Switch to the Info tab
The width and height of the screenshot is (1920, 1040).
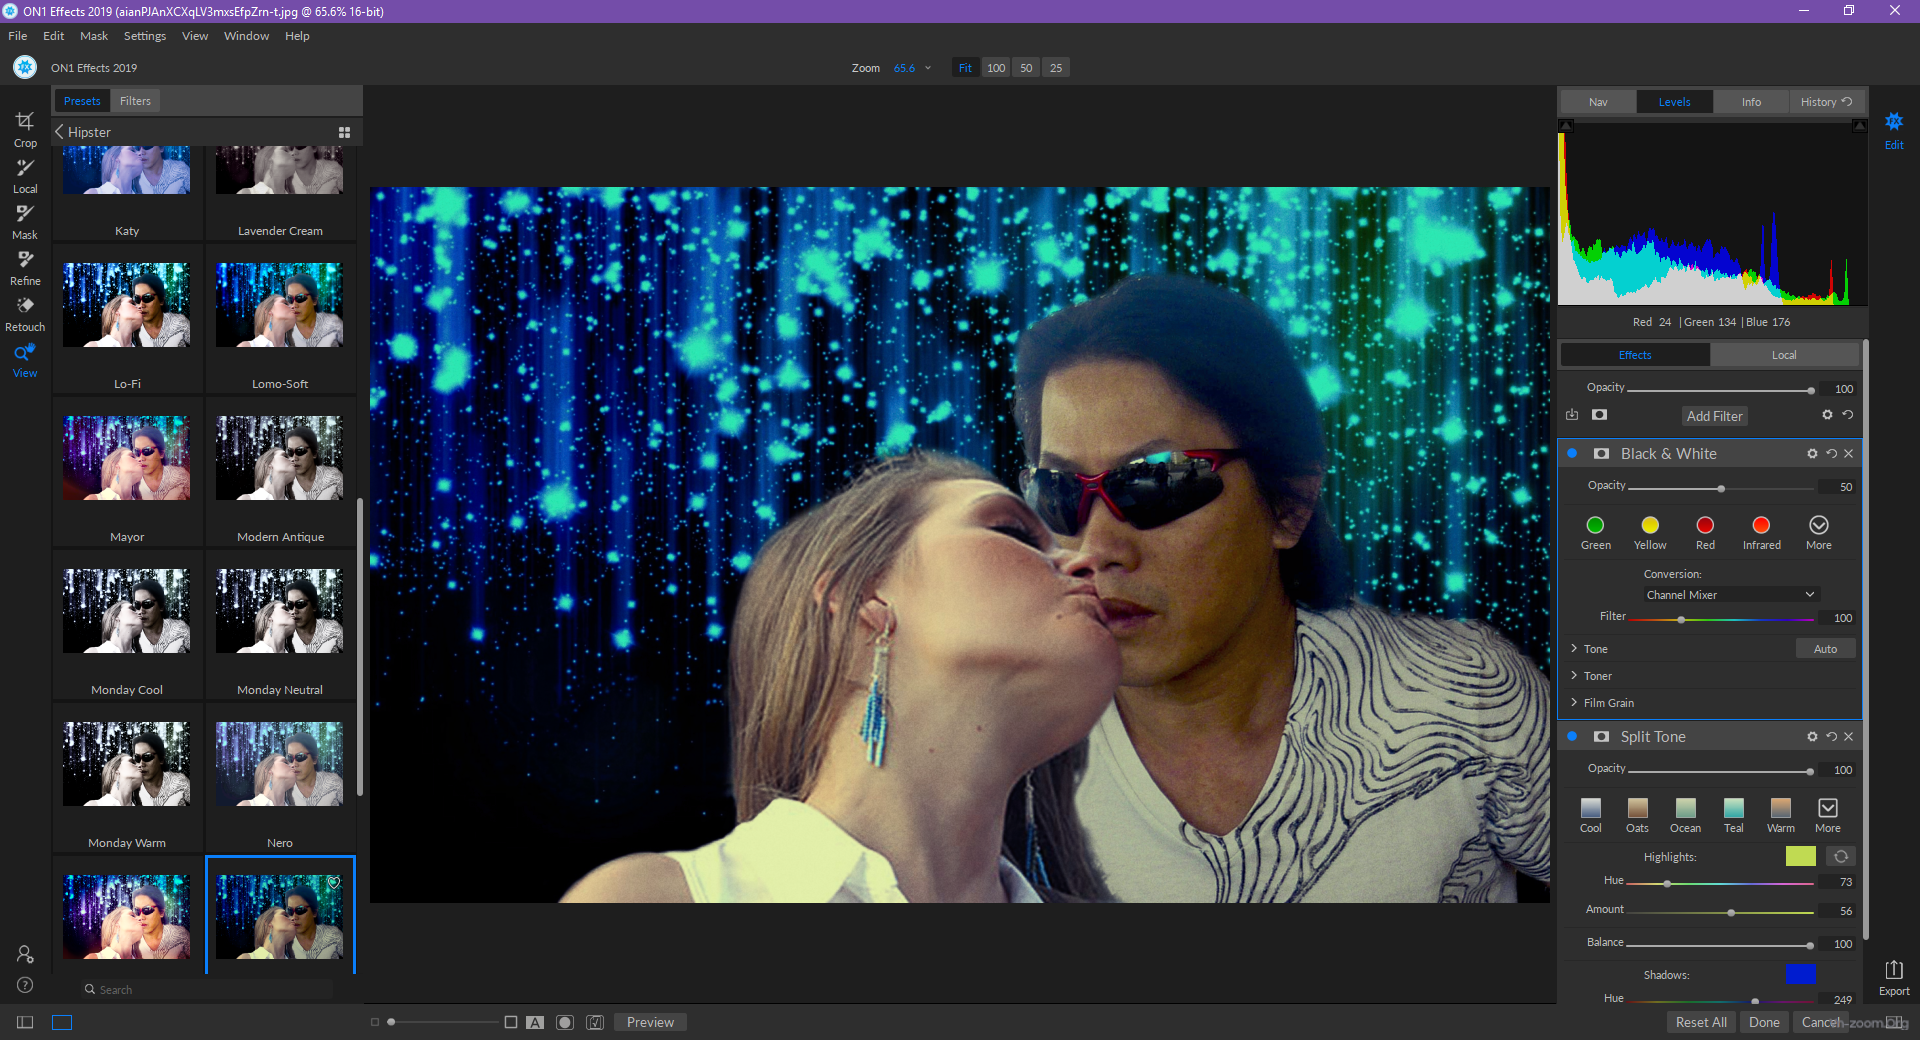click(x=1751, y=102)
